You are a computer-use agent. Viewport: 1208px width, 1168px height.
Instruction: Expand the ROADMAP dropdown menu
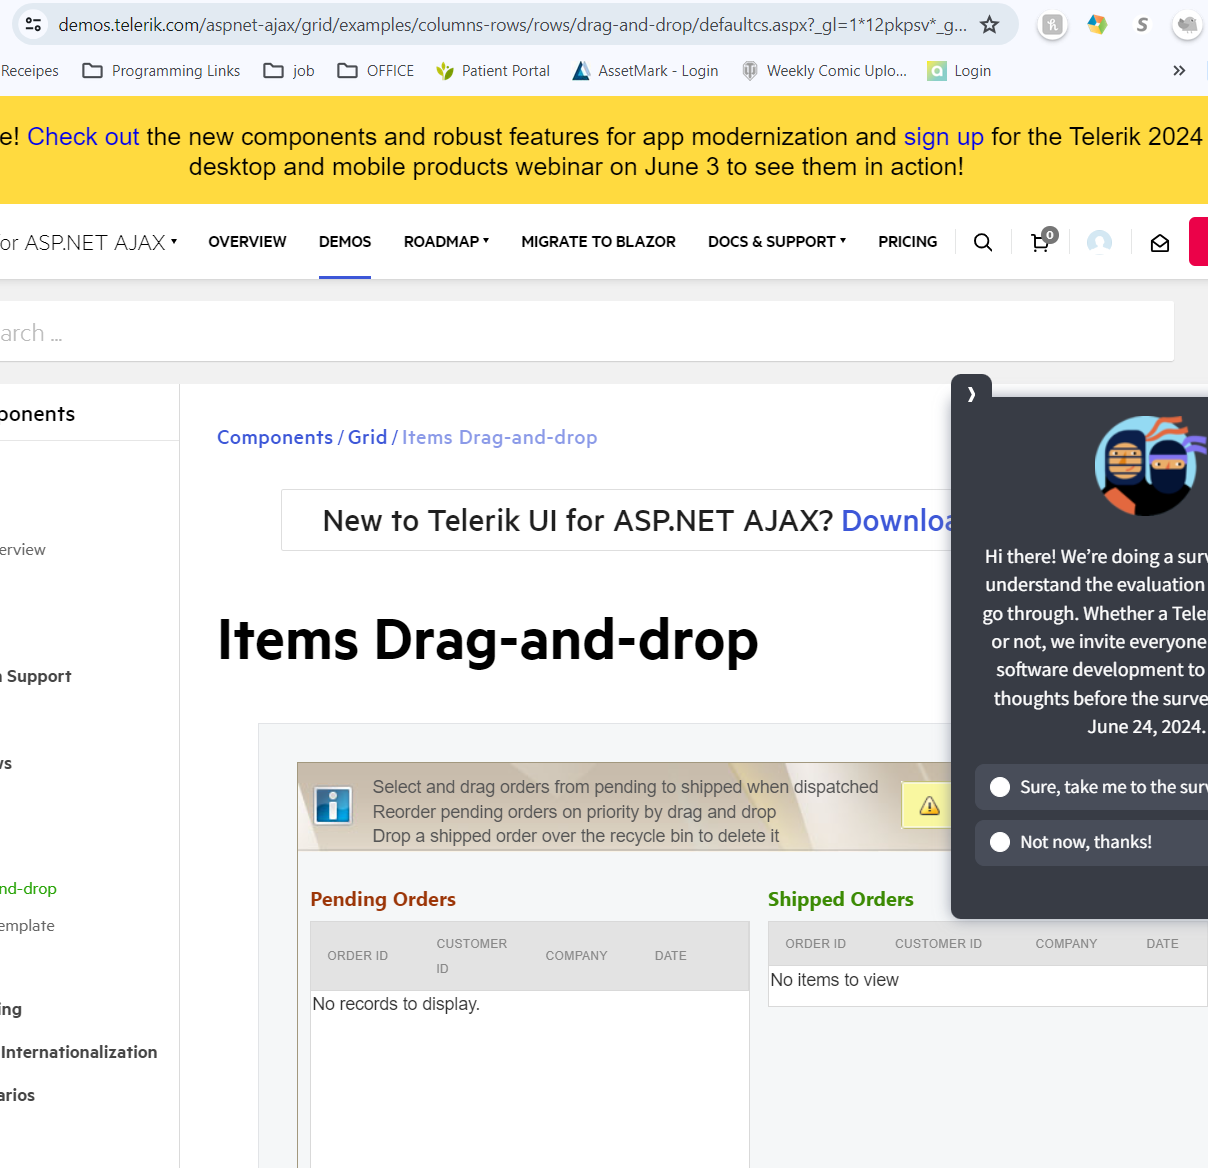[x=446, y=242]
